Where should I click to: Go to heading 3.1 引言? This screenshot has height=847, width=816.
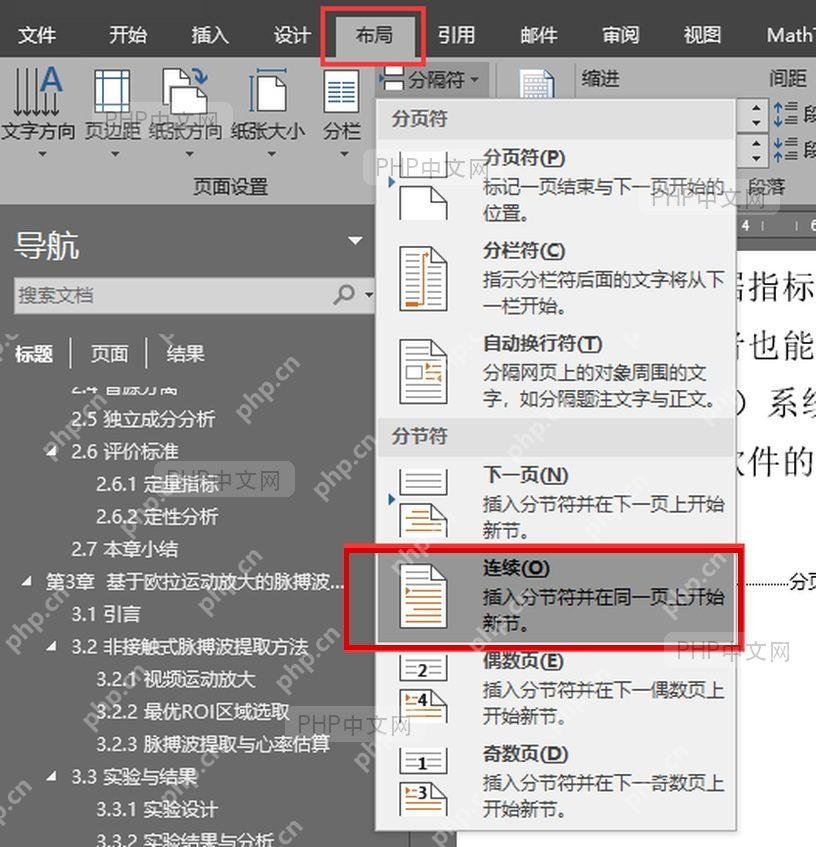(106, 614)
